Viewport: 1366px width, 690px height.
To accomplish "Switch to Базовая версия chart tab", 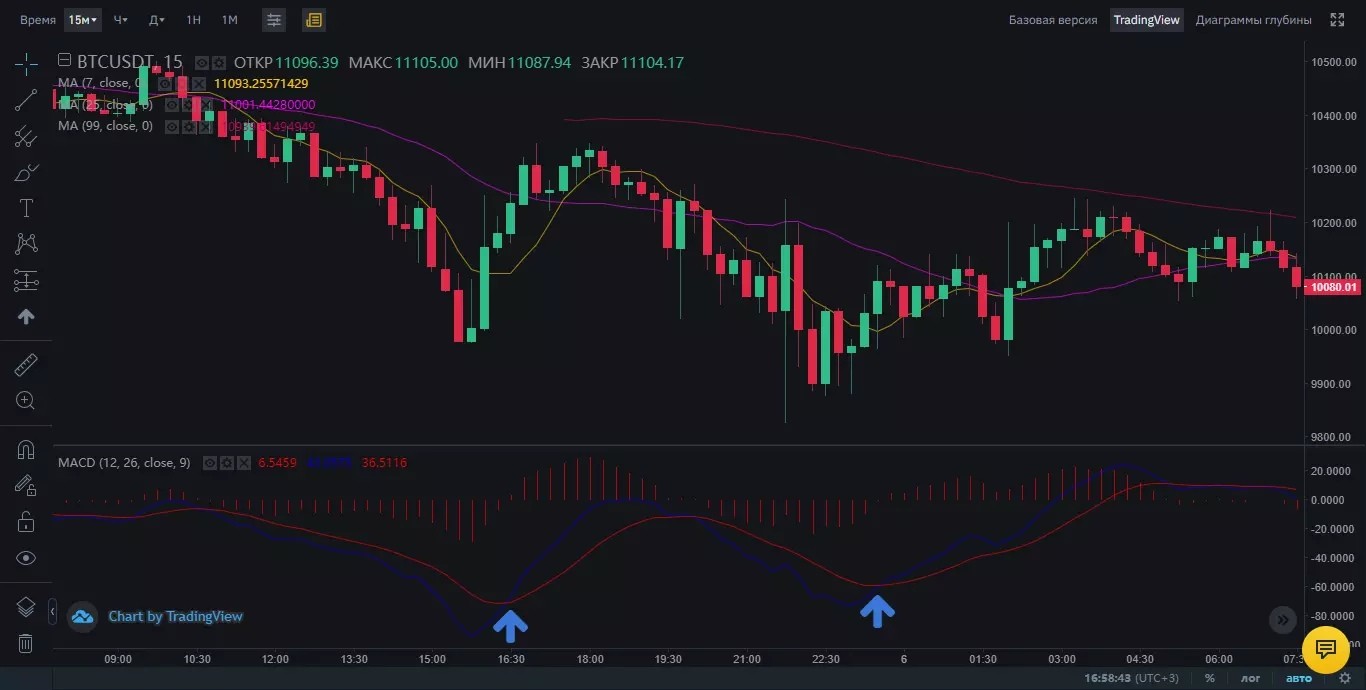I will coord(1053,20).
